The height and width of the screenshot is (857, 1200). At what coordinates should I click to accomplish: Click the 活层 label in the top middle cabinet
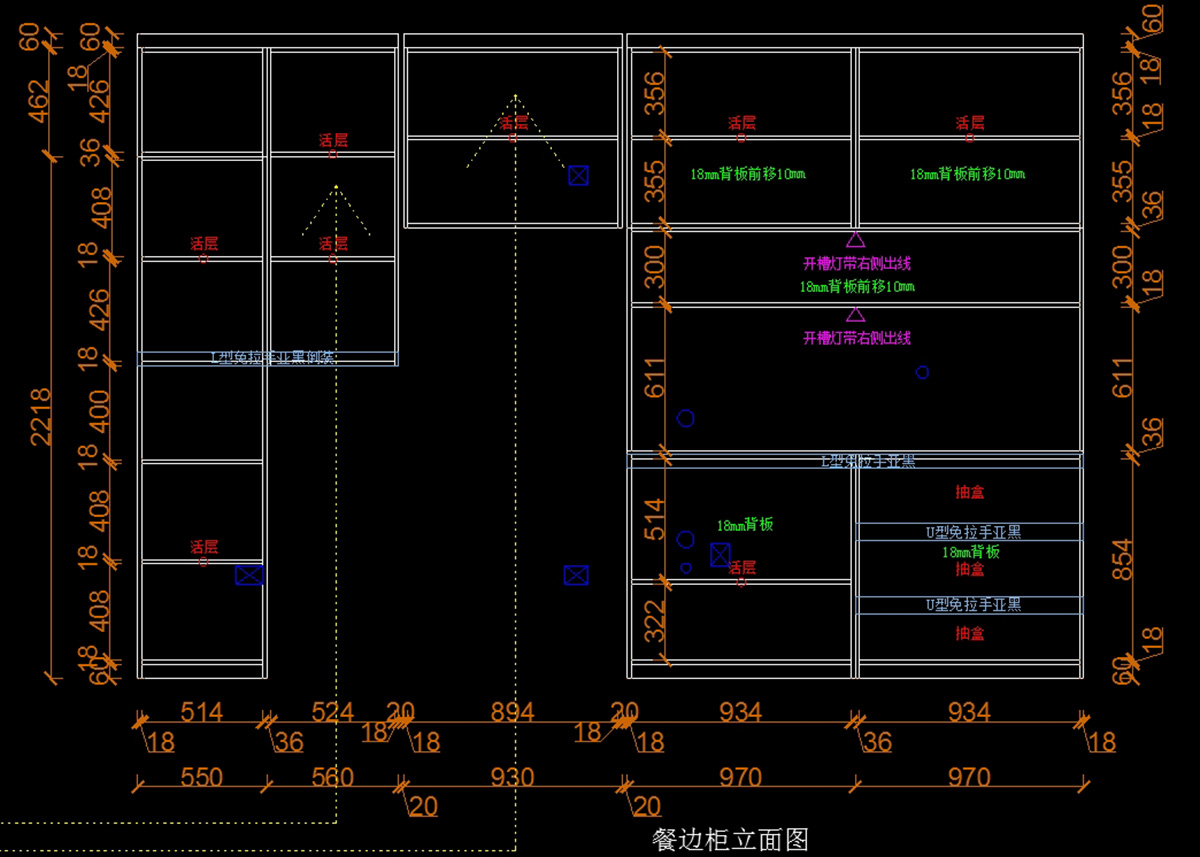tap(513, 123)
